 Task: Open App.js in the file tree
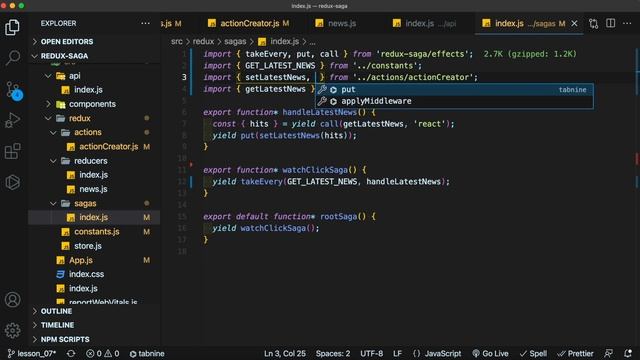click(80, 260)
